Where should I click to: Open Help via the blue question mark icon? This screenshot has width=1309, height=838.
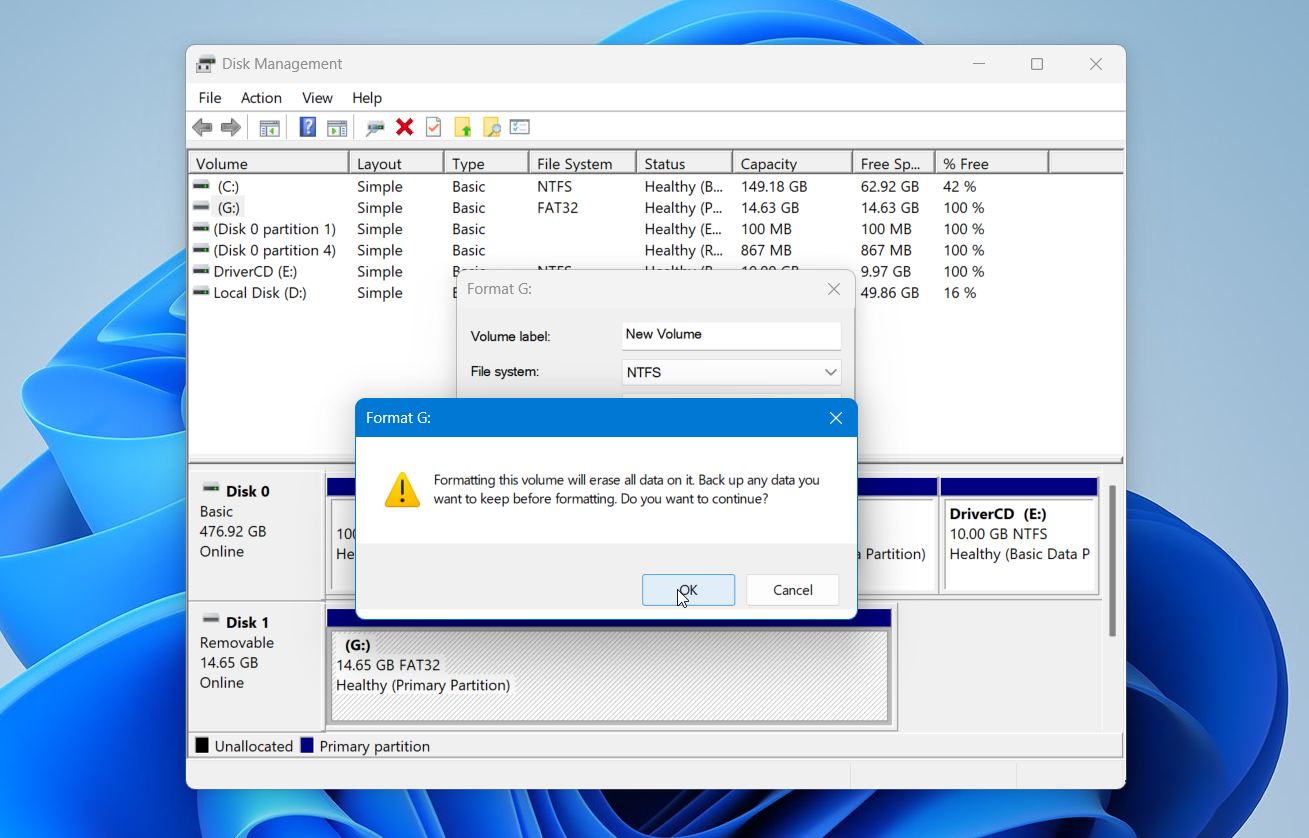308,127
